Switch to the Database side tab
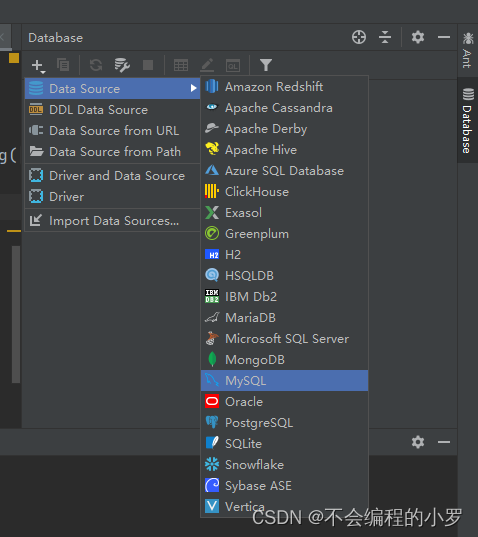 (467, 120)
